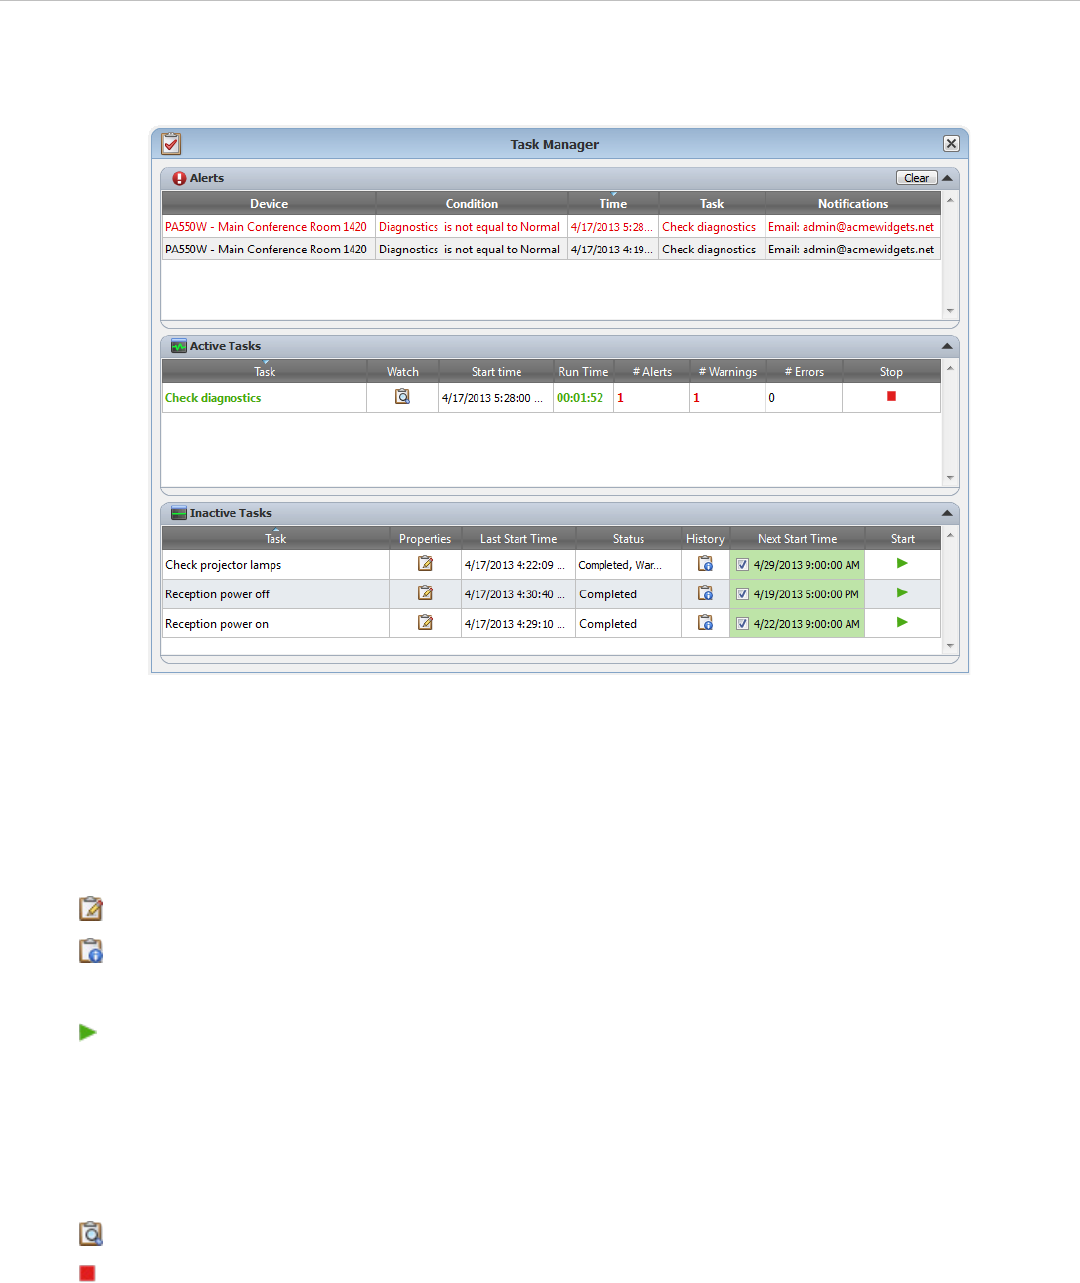Click the properties legend icon below the window
This screenshot has width=1080, height=1283.
tap(91, 909)
